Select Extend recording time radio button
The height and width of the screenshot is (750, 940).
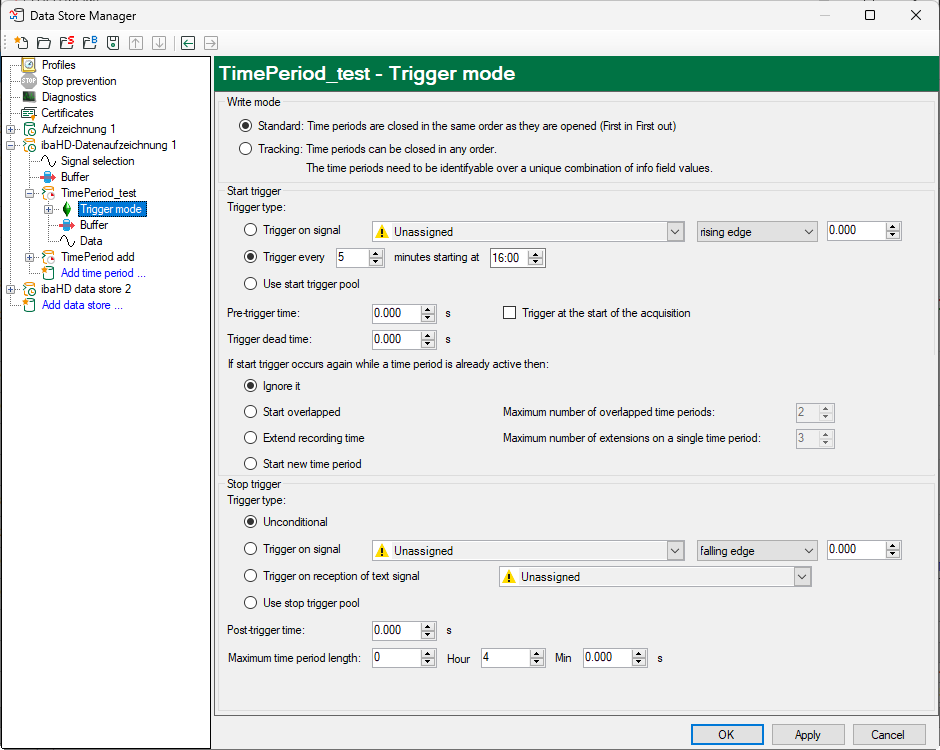coord(250,438)
